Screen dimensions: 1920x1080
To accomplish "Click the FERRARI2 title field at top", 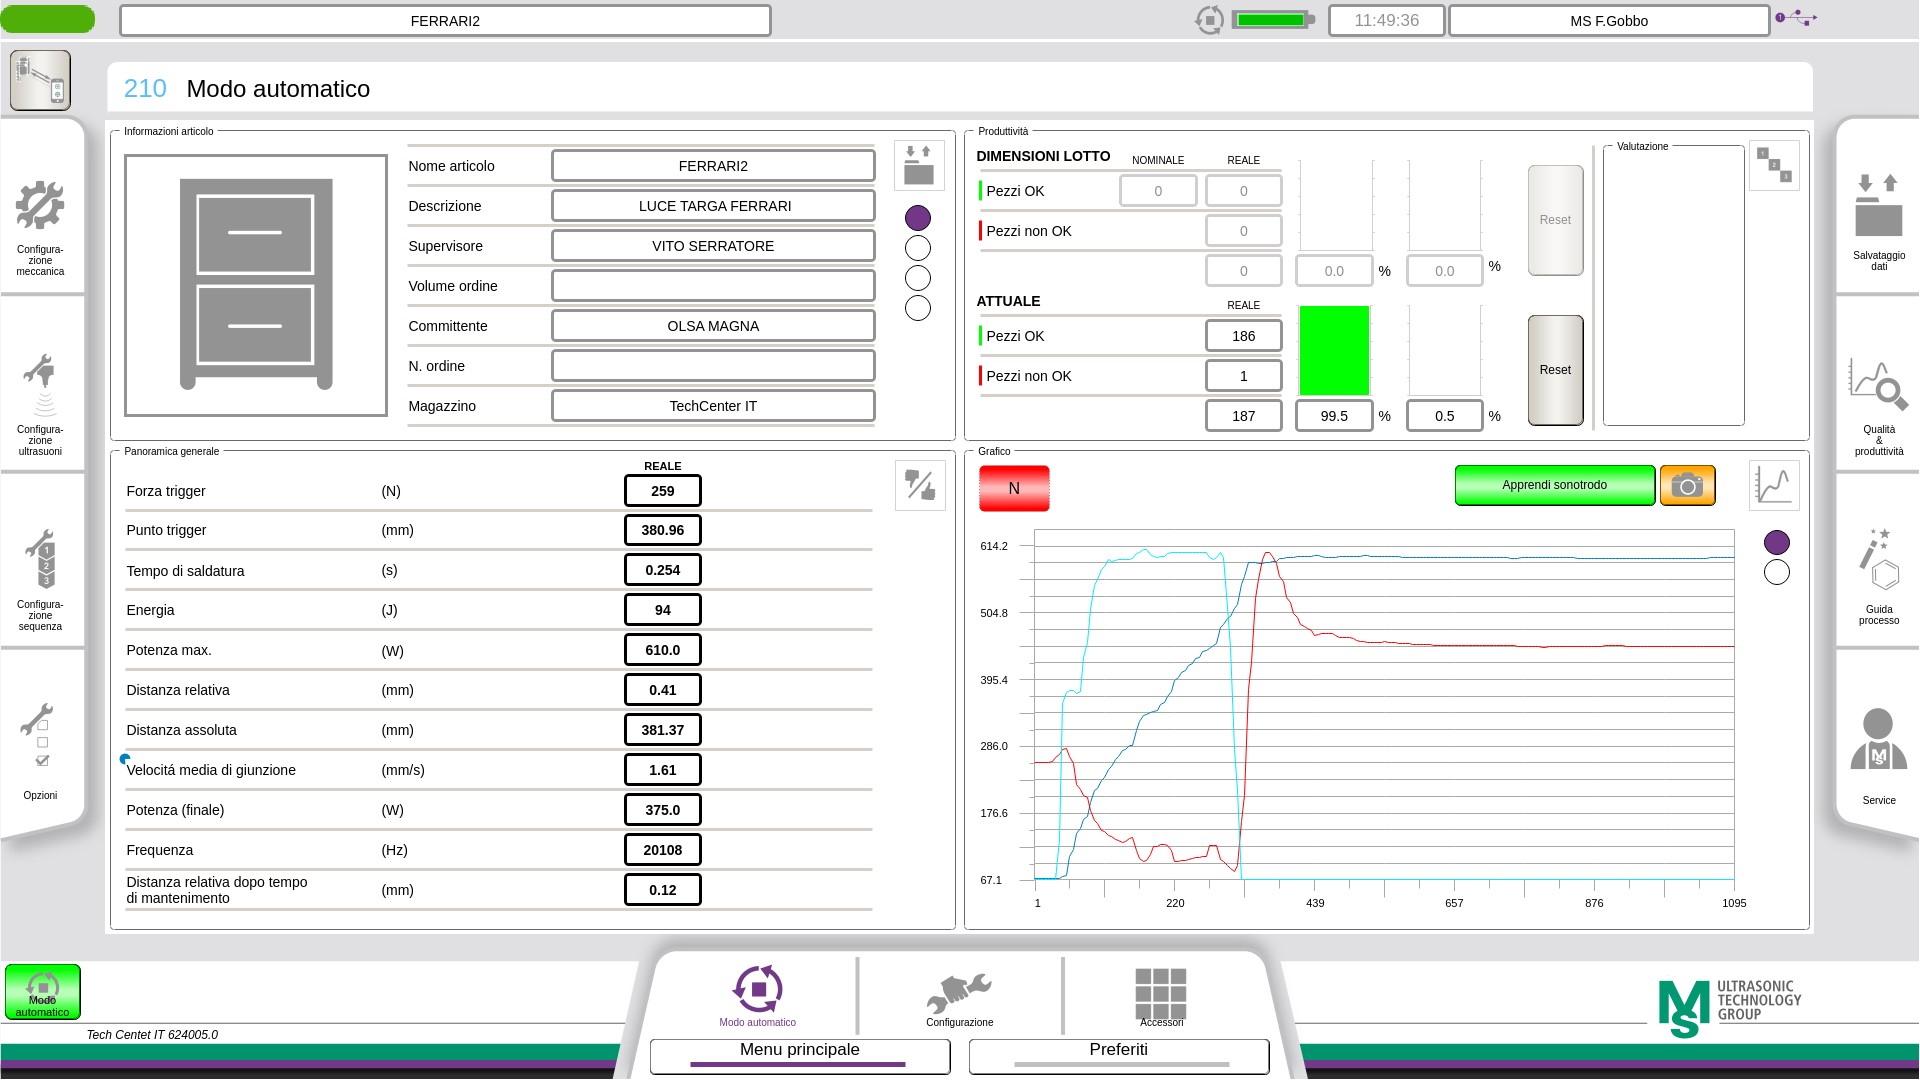I will [445, 20].
